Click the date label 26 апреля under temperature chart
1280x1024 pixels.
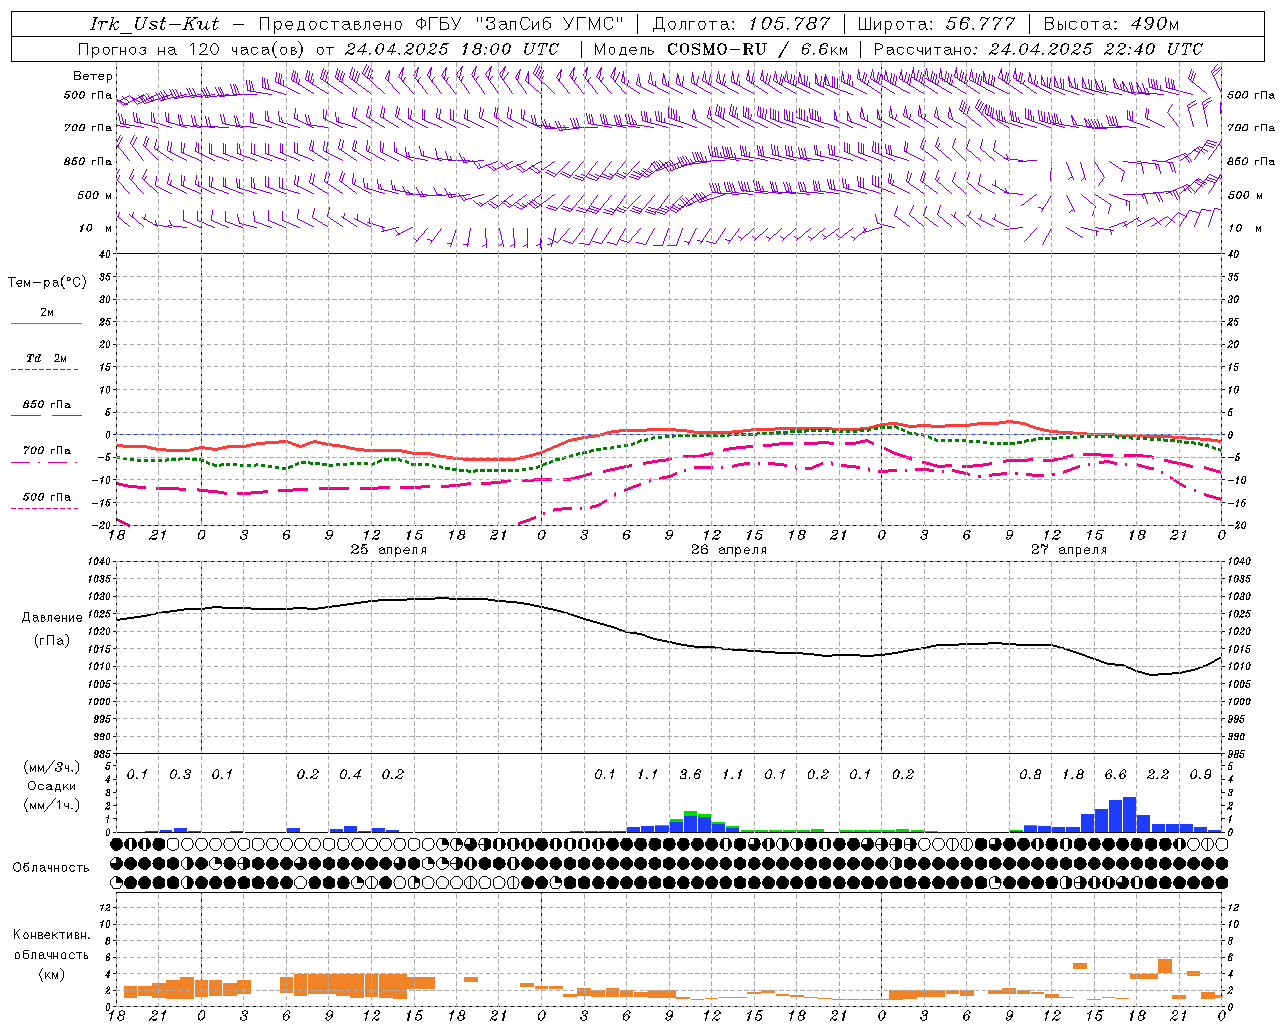click(x=729, y=550)
